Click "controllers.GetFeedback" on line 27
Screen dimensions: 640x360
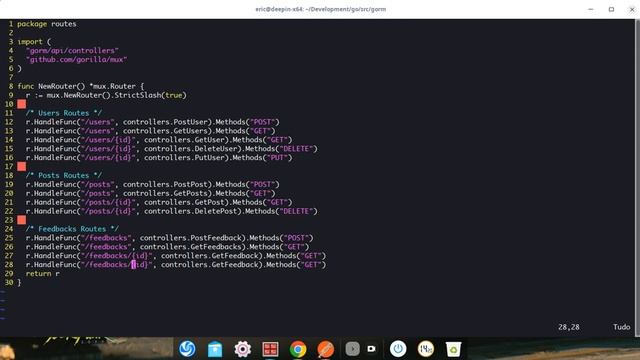(x=209, y=256)
